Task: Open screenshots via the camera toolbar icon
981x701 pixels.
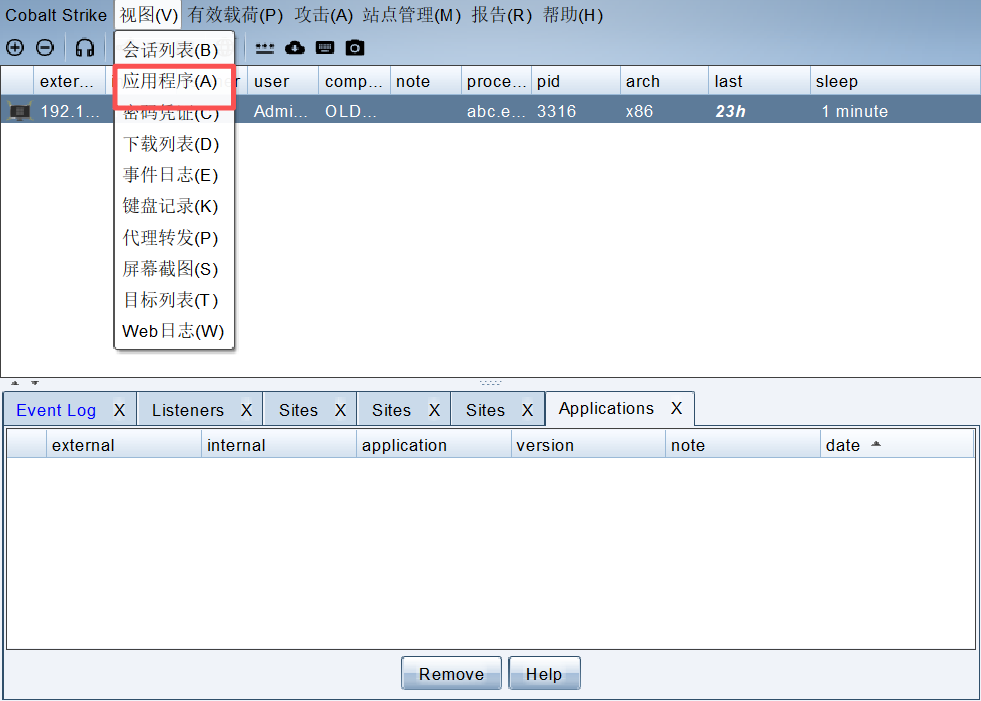Action: pos(355,48)
